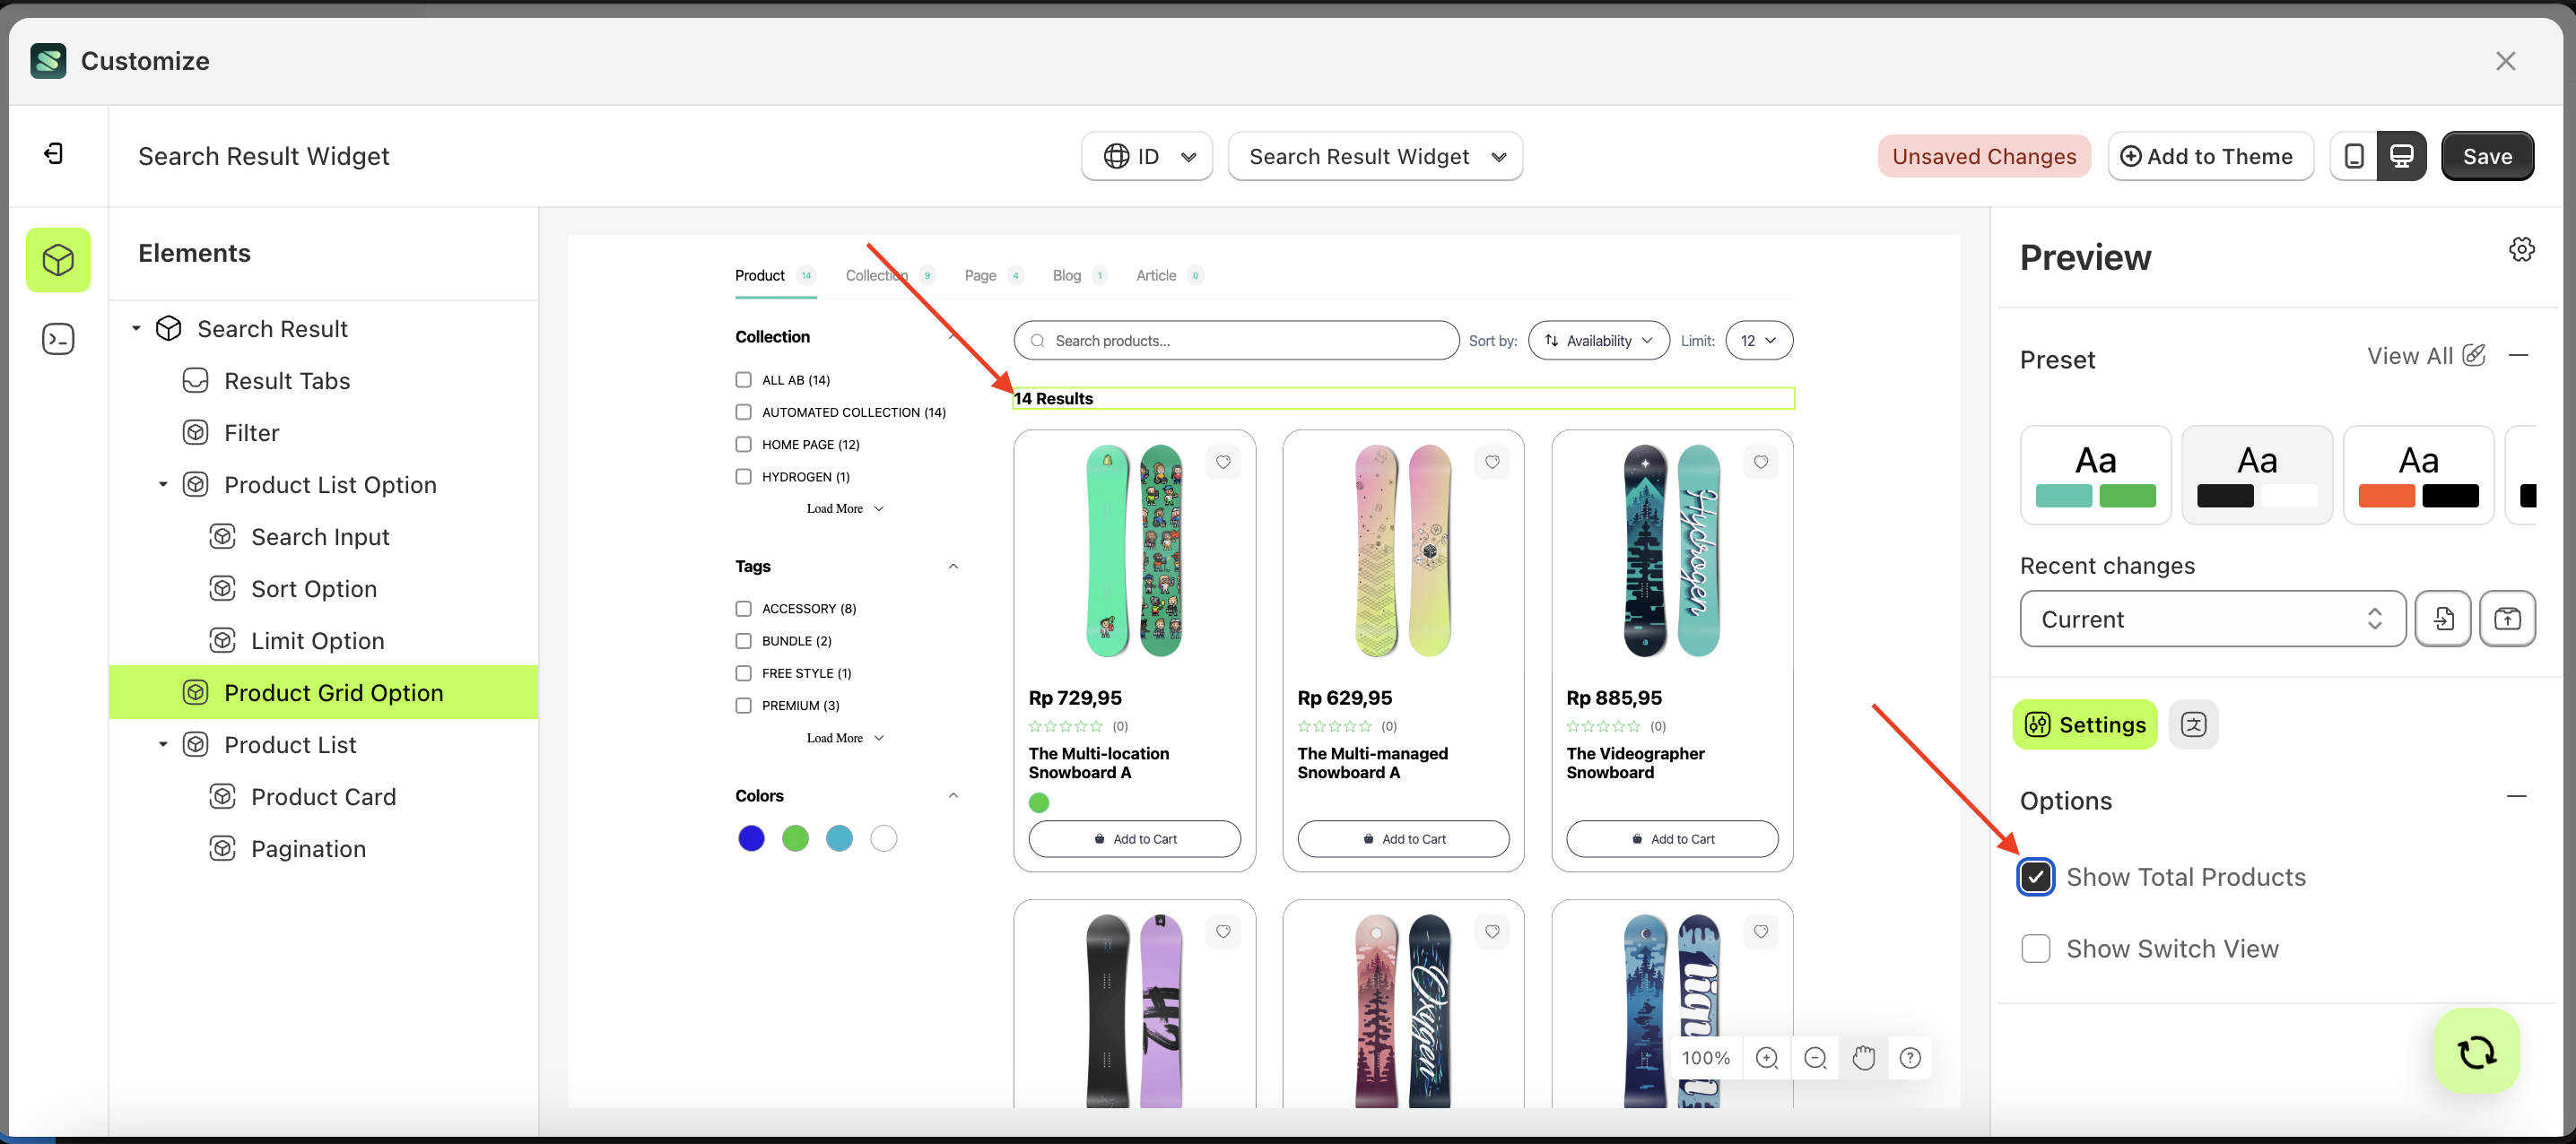The height and width of the screenshot is (1144, 2576).
Task: Switch to the Blog results tab
Action: tap(1066, 275)
